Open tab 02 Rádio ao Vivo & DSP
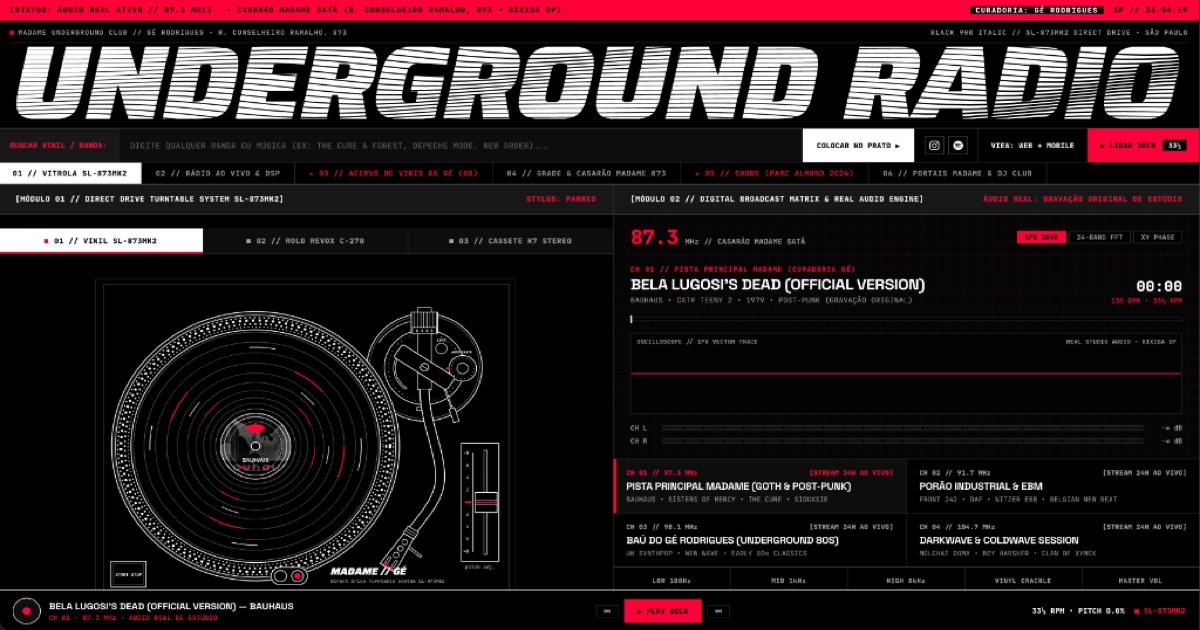The image size is (1200, 630). [x=218, y=173]
